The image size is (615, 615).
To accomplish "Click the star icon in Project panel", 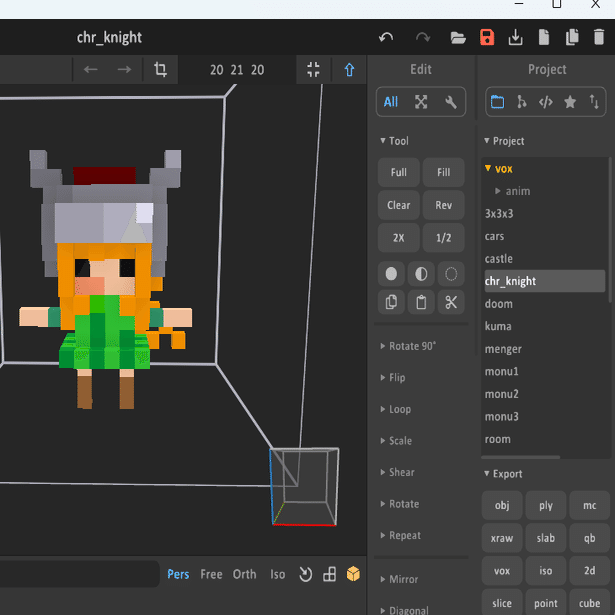I will 570,102.
